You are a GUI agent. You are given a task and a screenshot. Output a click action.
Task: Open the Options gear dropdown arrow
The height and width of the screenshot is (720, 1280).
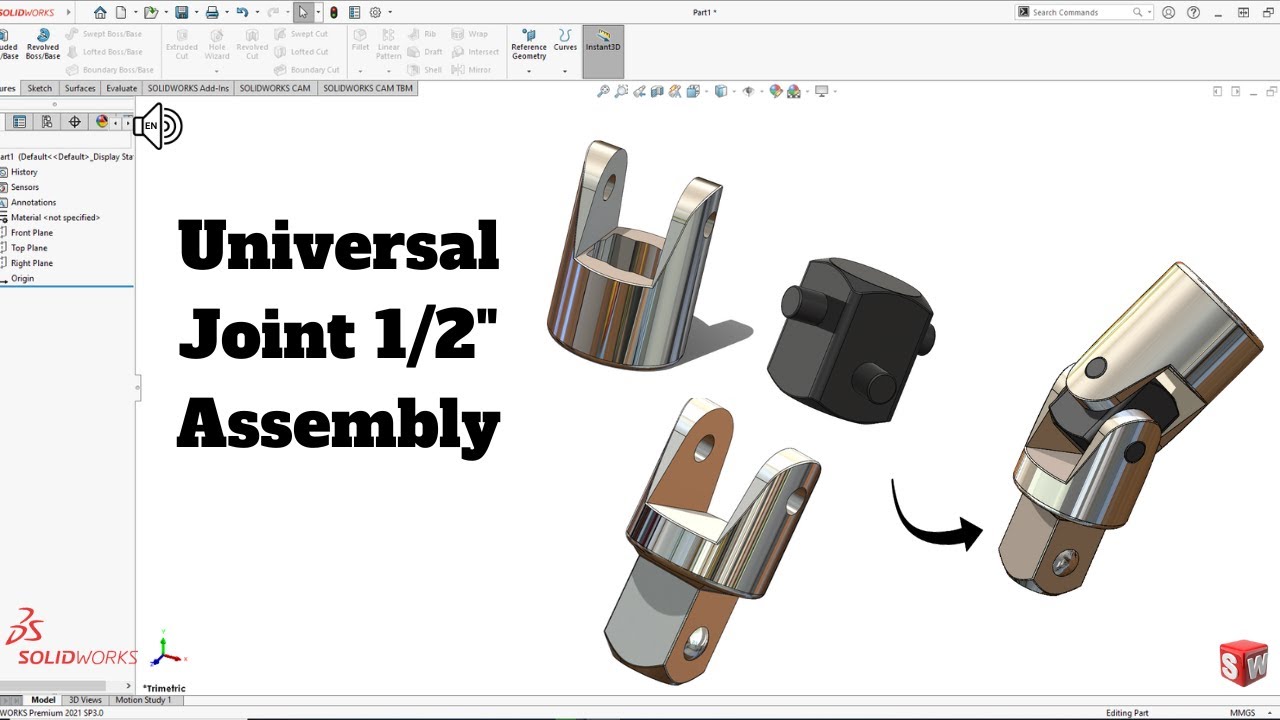pyautogui.click(x=389, y=12)
